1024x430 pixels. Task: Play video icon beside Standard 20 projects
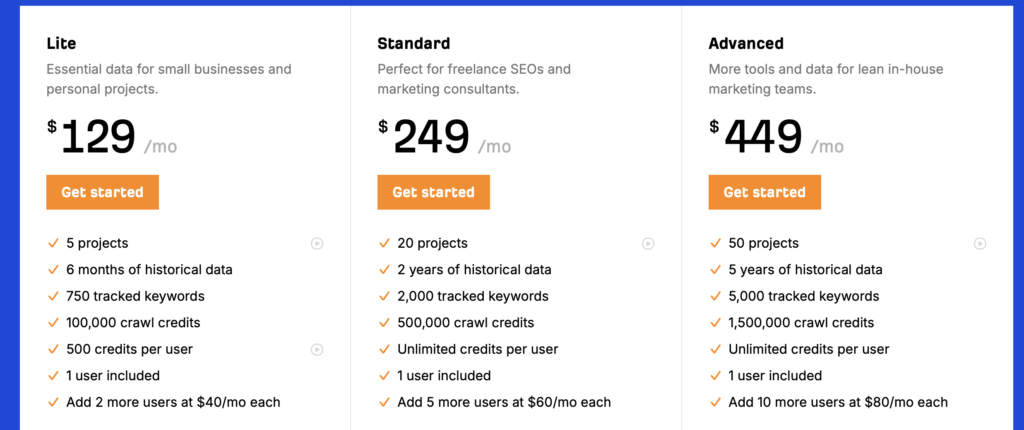[648, 244]
